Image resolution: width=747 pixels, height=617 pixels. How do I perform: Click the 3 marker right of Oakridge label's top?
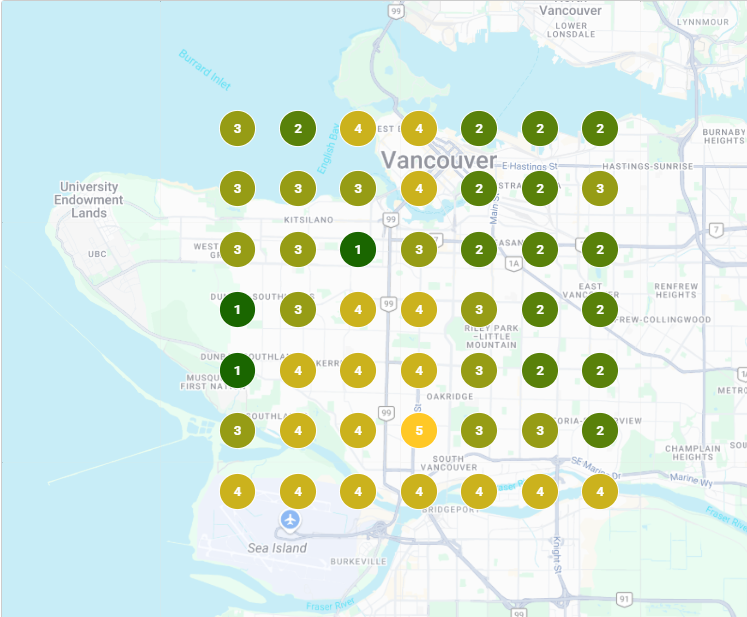[x=479, y=370]
